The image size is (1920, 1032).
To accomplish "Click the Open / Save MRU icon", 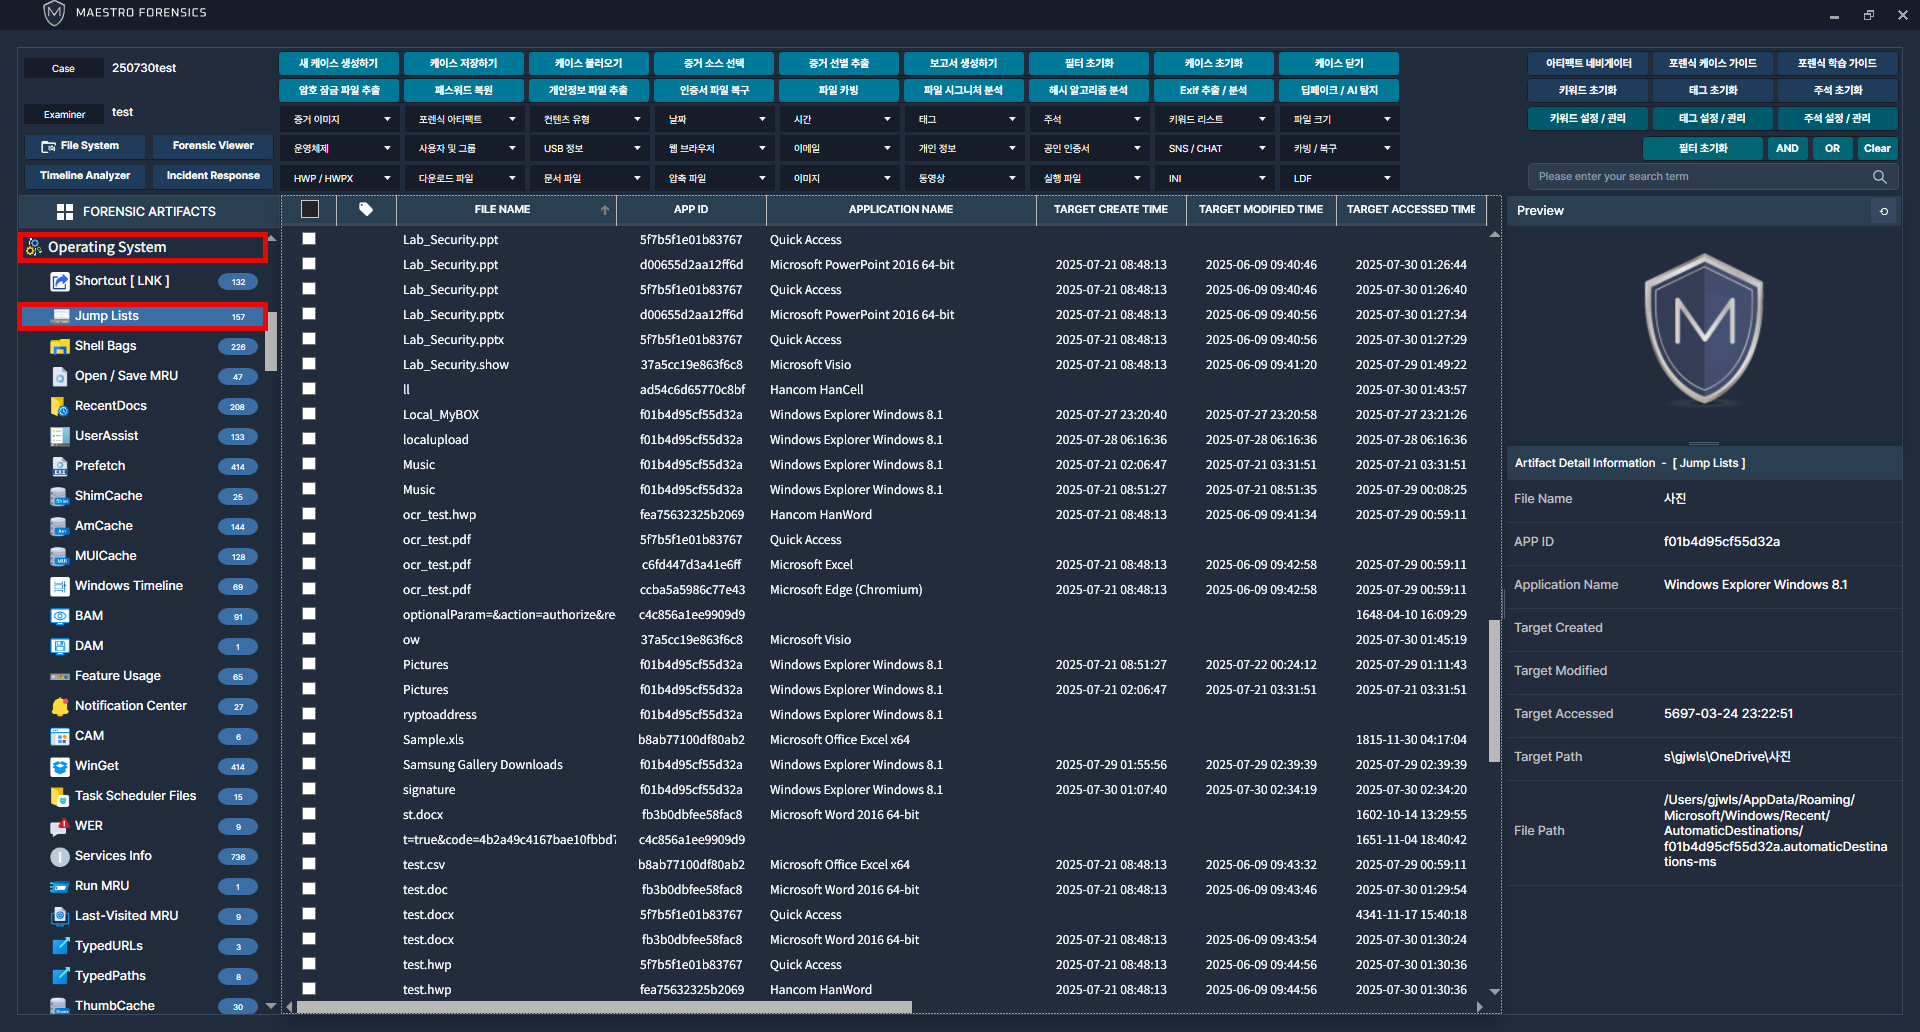I will coord(60,377).
